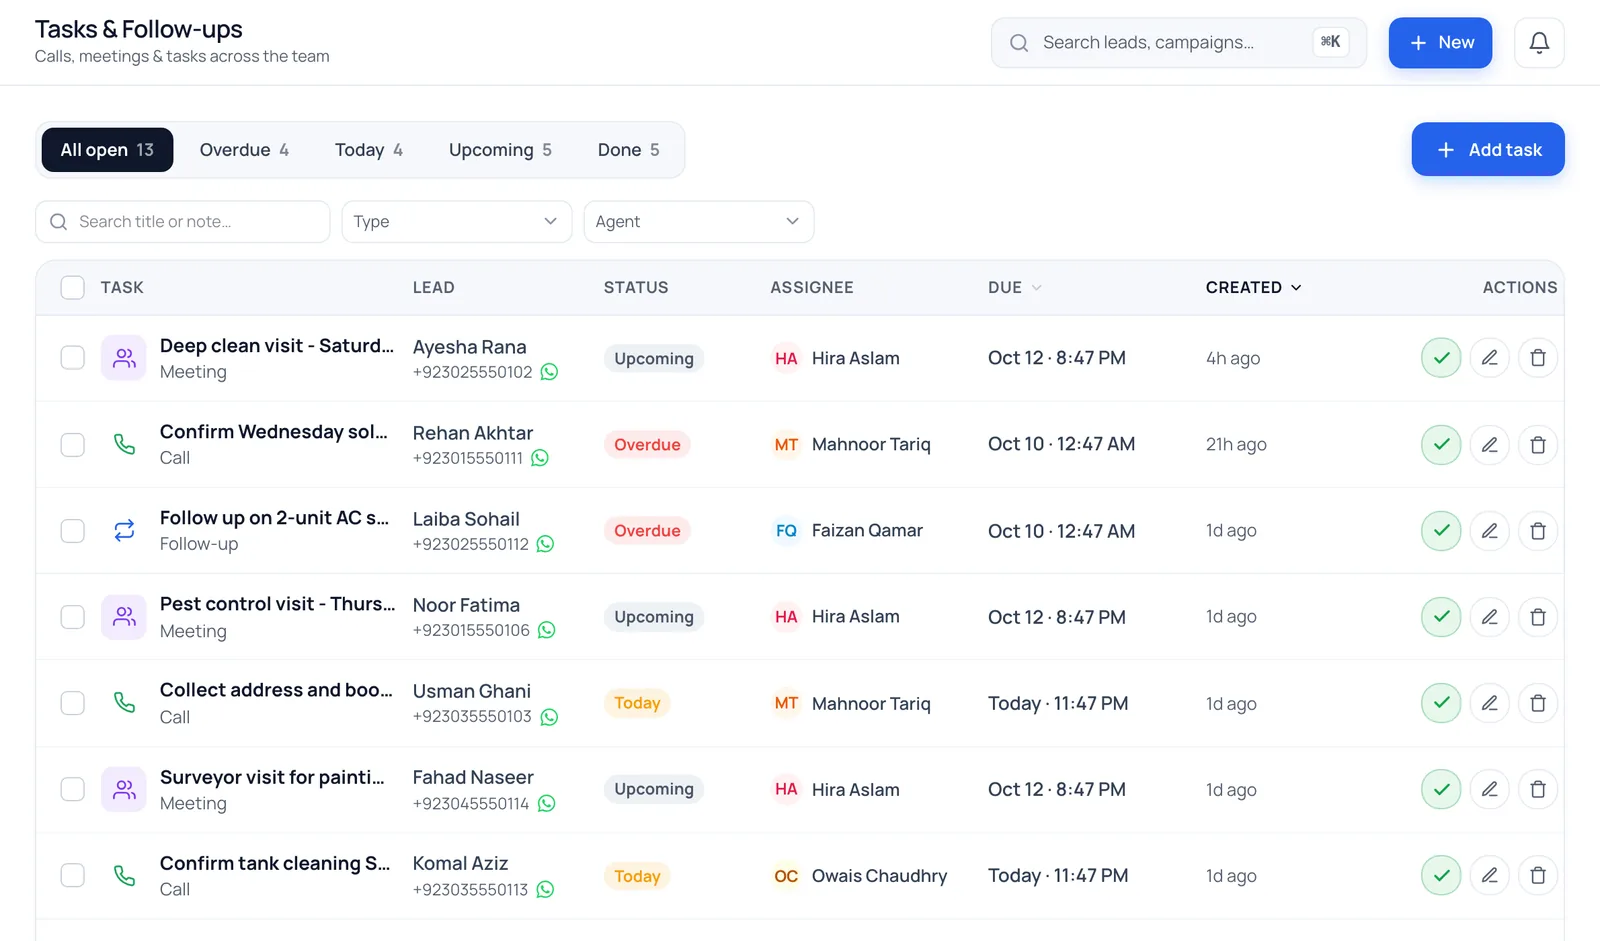The image size is (1600, 941).
Task: Open the Type filter dropdown
Action: pyautogui.click(x=456, y=222)
